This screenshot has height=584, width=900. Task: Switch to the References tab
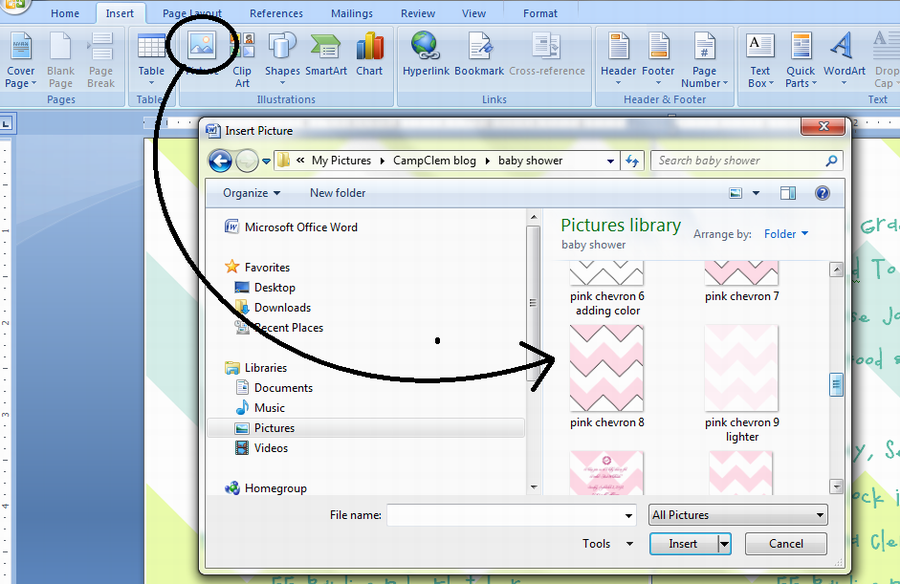pos(276,13)
